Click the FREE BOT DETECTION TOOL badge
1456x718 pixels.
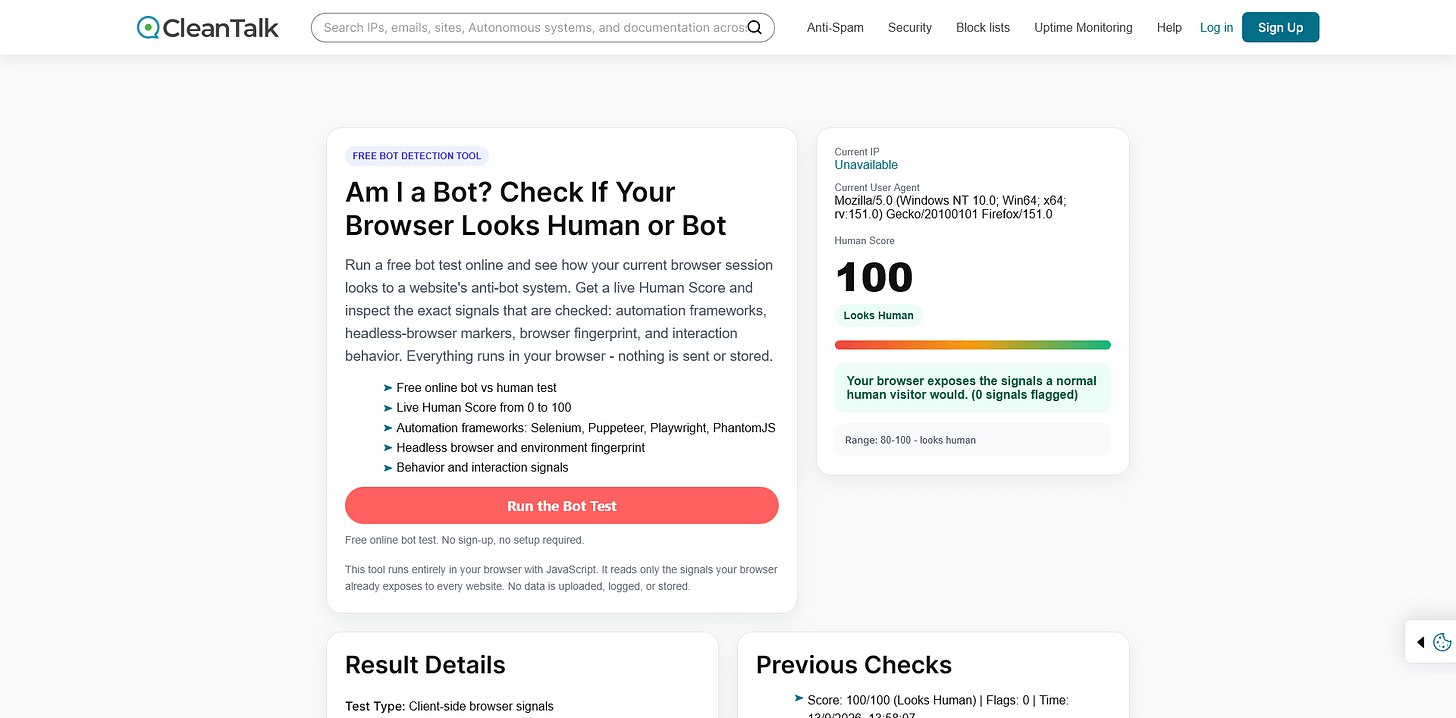(417, 156)
